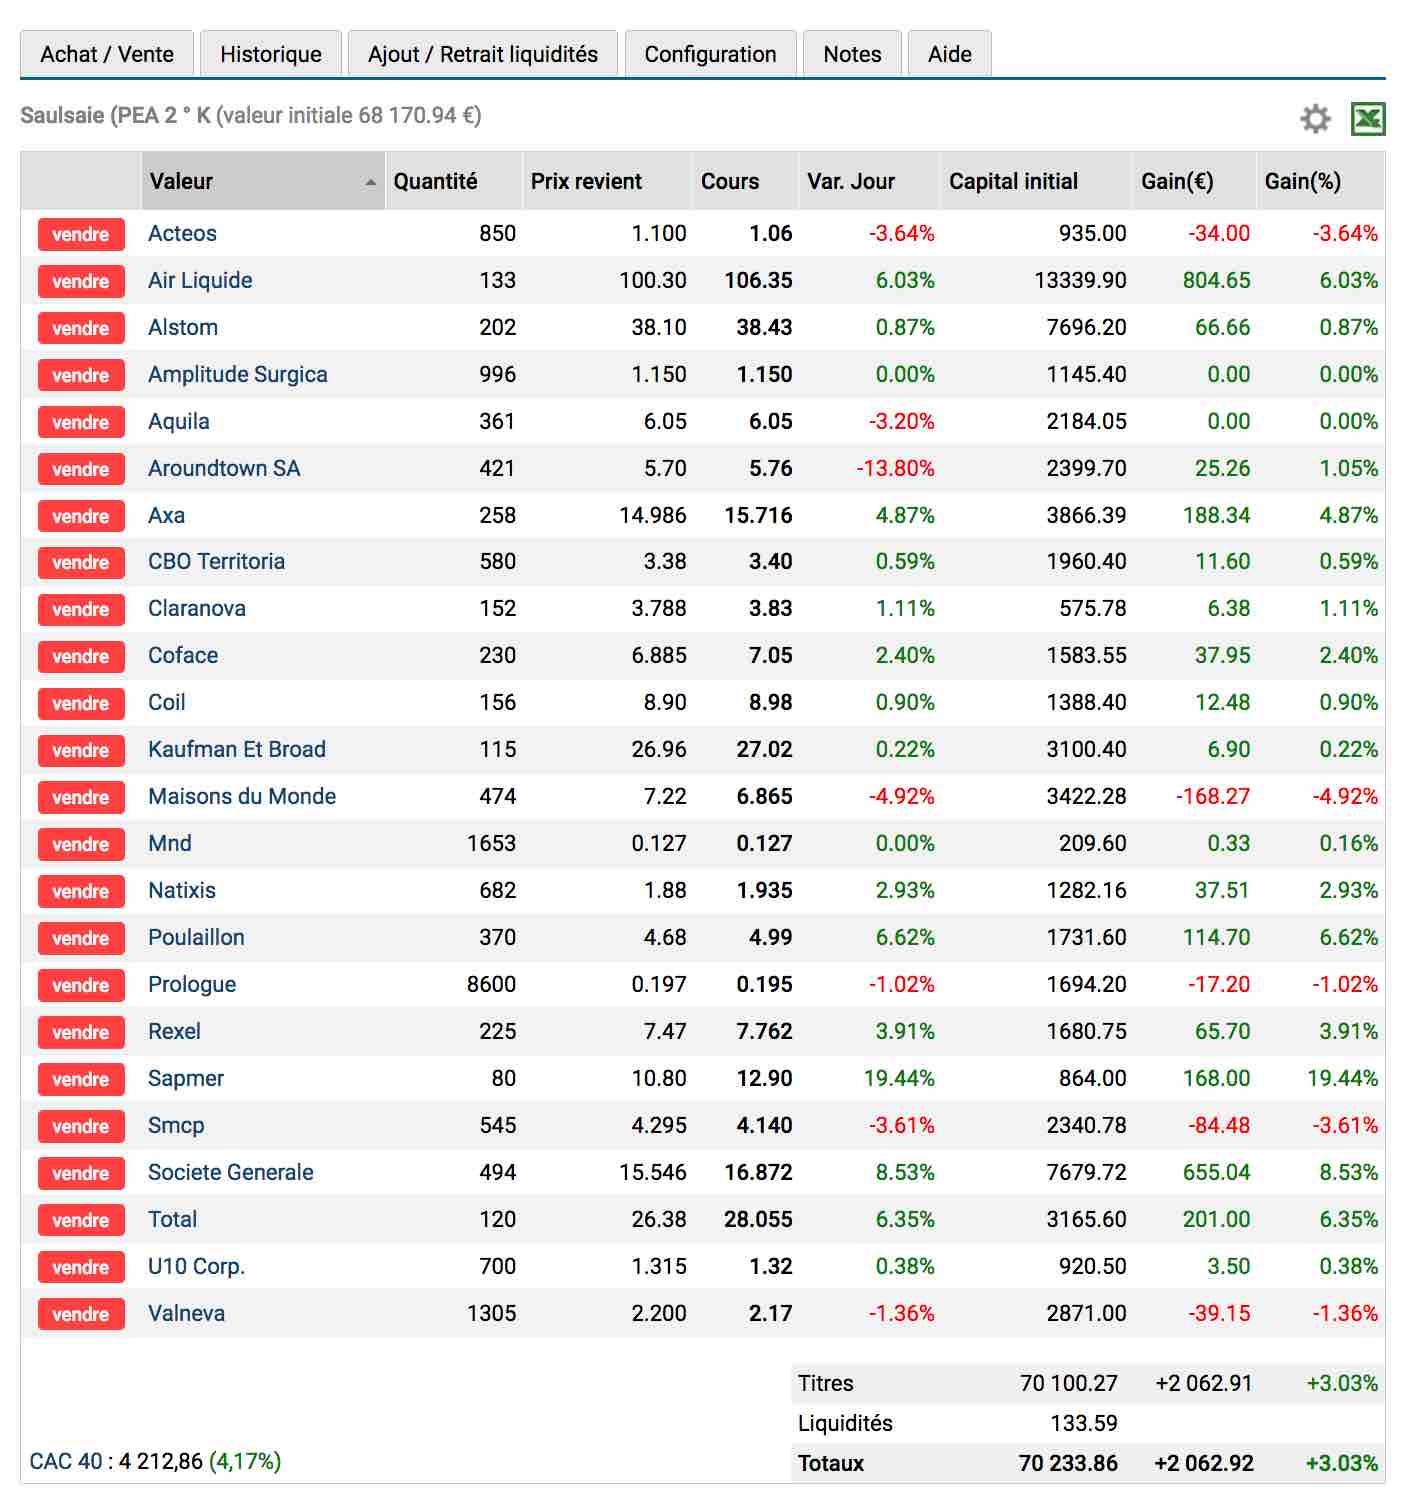
Task: Select Prologue quantity 8600
Action: coord(491,985)
